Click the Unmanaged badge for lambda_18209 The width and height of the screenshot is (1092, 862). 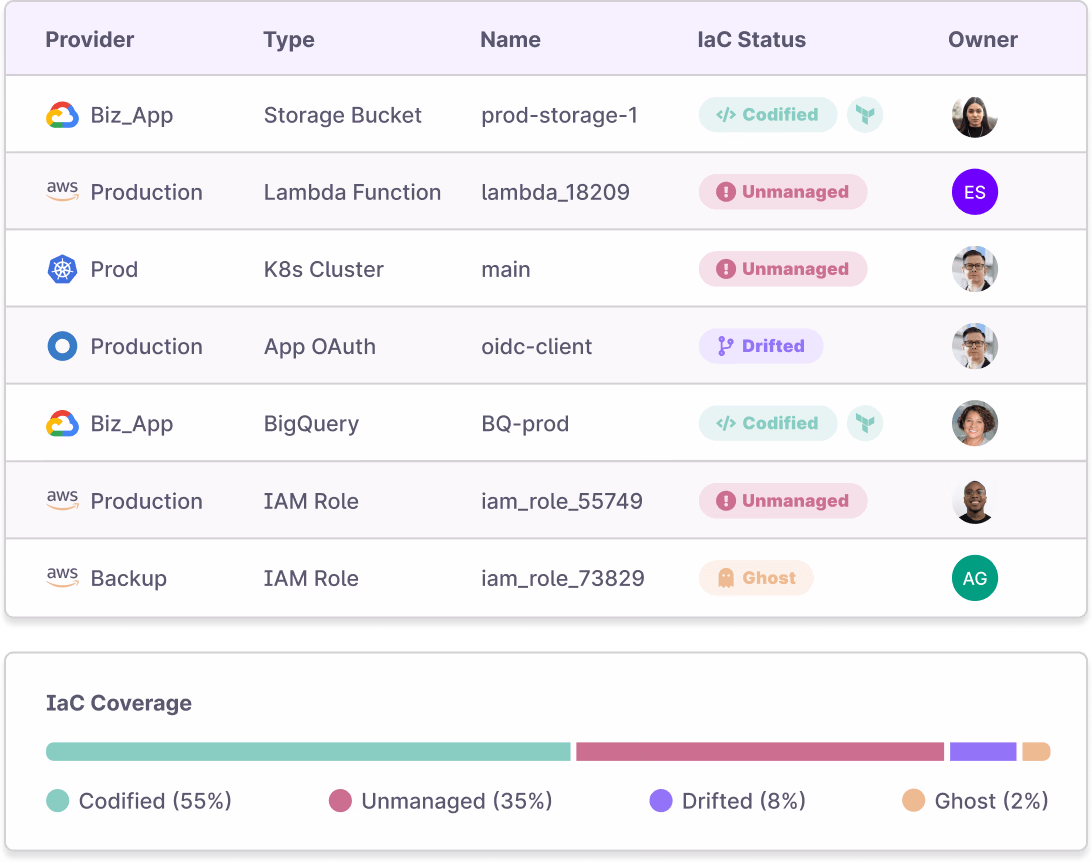[x=783, y=191]
